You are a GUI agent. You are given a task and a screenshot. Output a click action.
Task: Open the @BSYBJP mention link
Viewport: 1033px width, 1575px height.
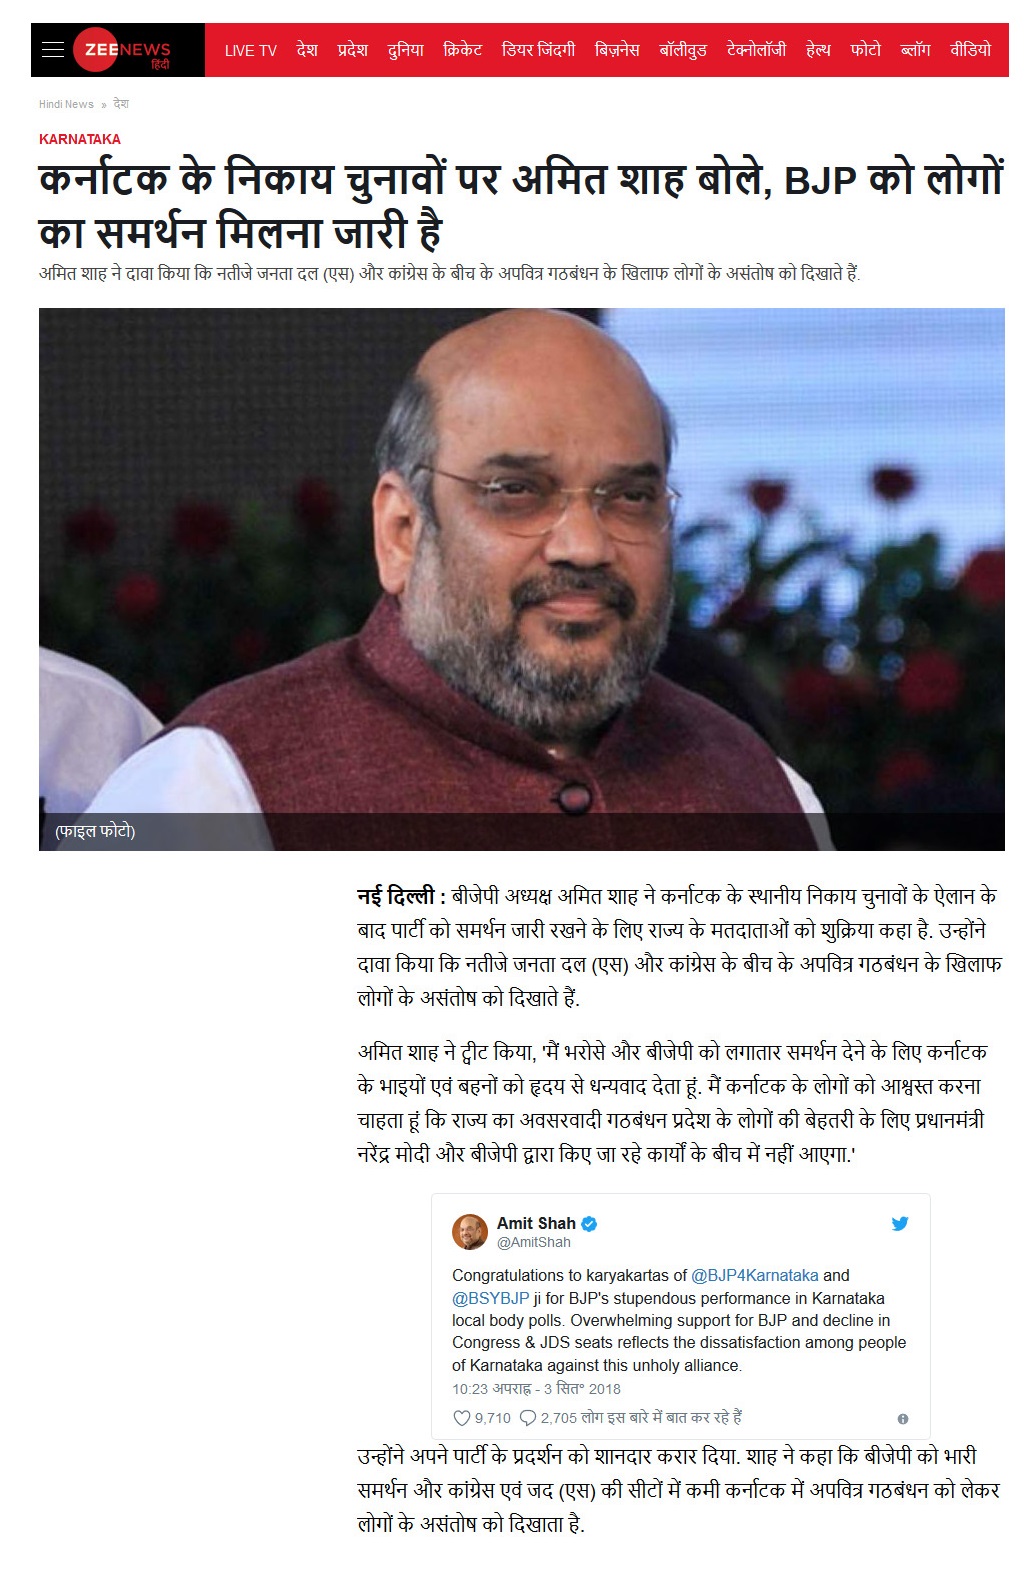(490, 1298)
